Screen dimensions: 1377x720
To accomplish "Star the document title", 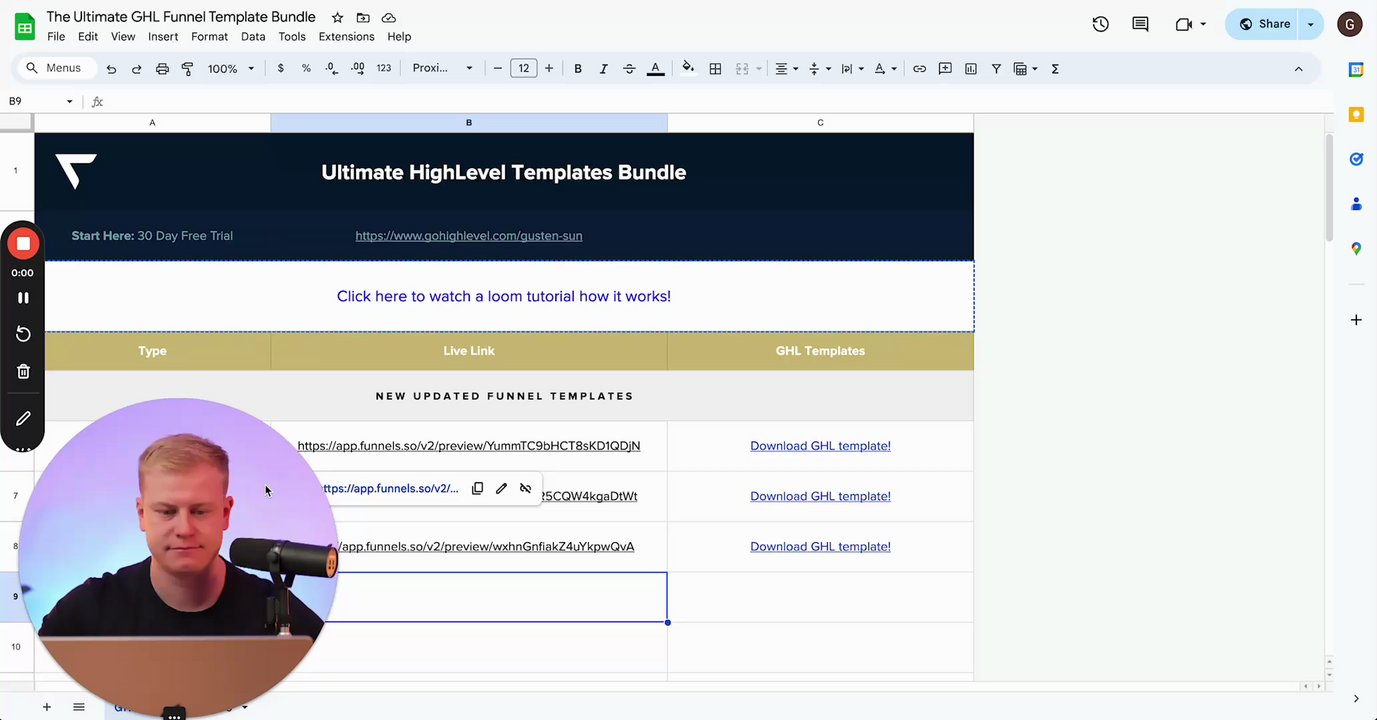I will 338,18.
